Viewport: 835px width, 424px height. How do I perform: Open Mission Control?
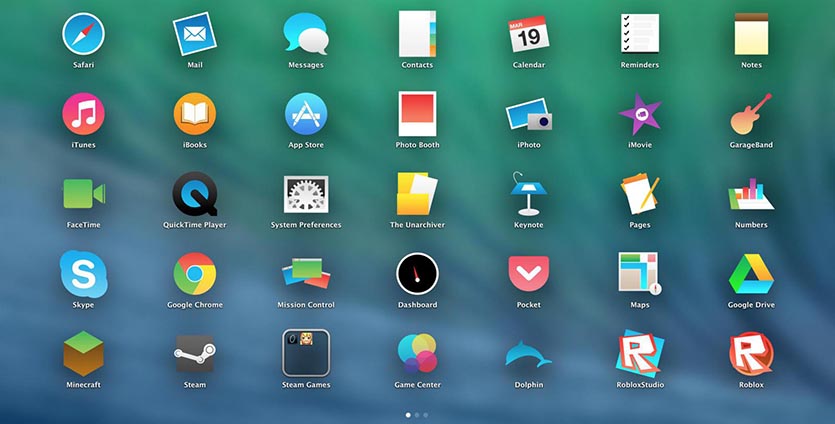click(306, 274)
